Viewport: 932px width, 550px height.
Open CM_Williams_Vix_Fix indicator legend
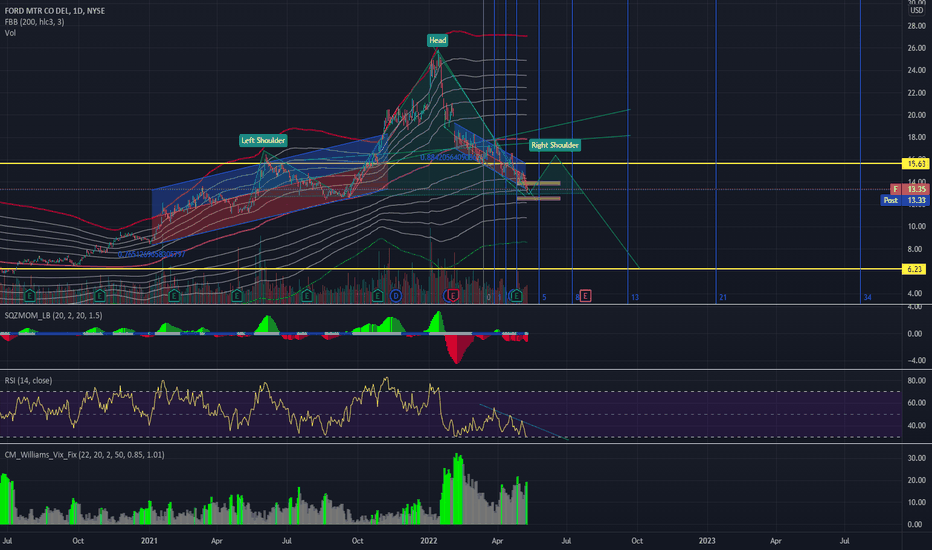pyautogui.click(x=84, y=455)
